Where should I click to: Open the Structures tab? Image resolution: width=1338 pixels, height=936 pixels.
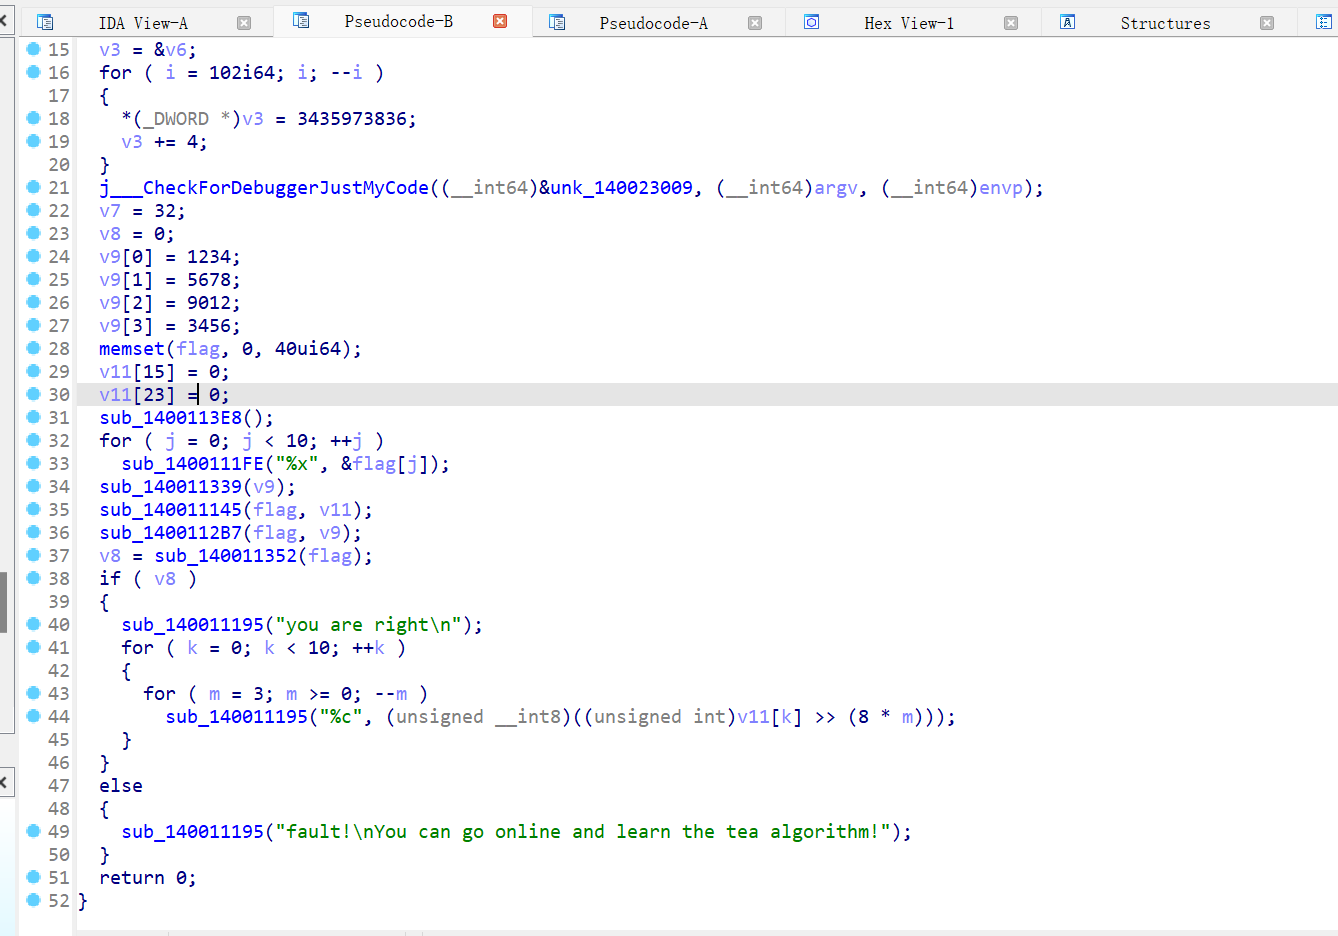point(1165,23)
